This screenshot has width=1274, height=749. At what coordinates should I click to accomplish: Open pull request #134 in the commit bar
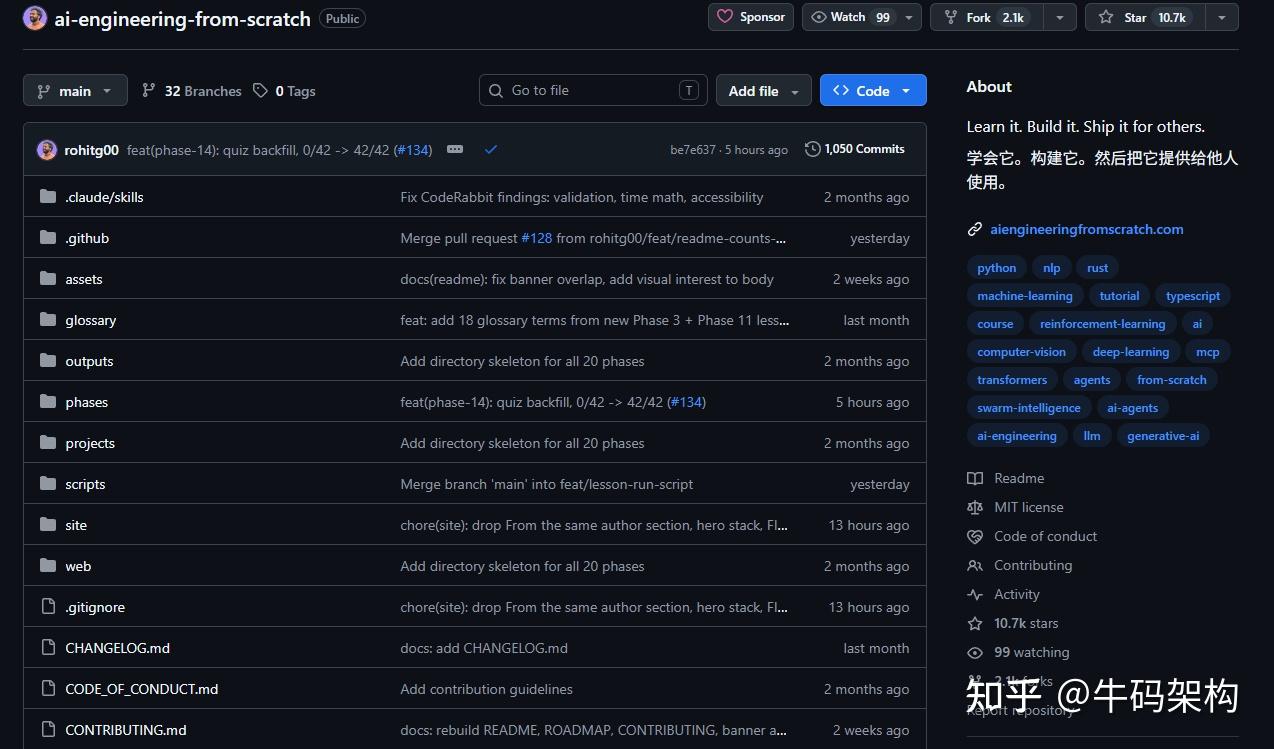[x=413, y=150]
